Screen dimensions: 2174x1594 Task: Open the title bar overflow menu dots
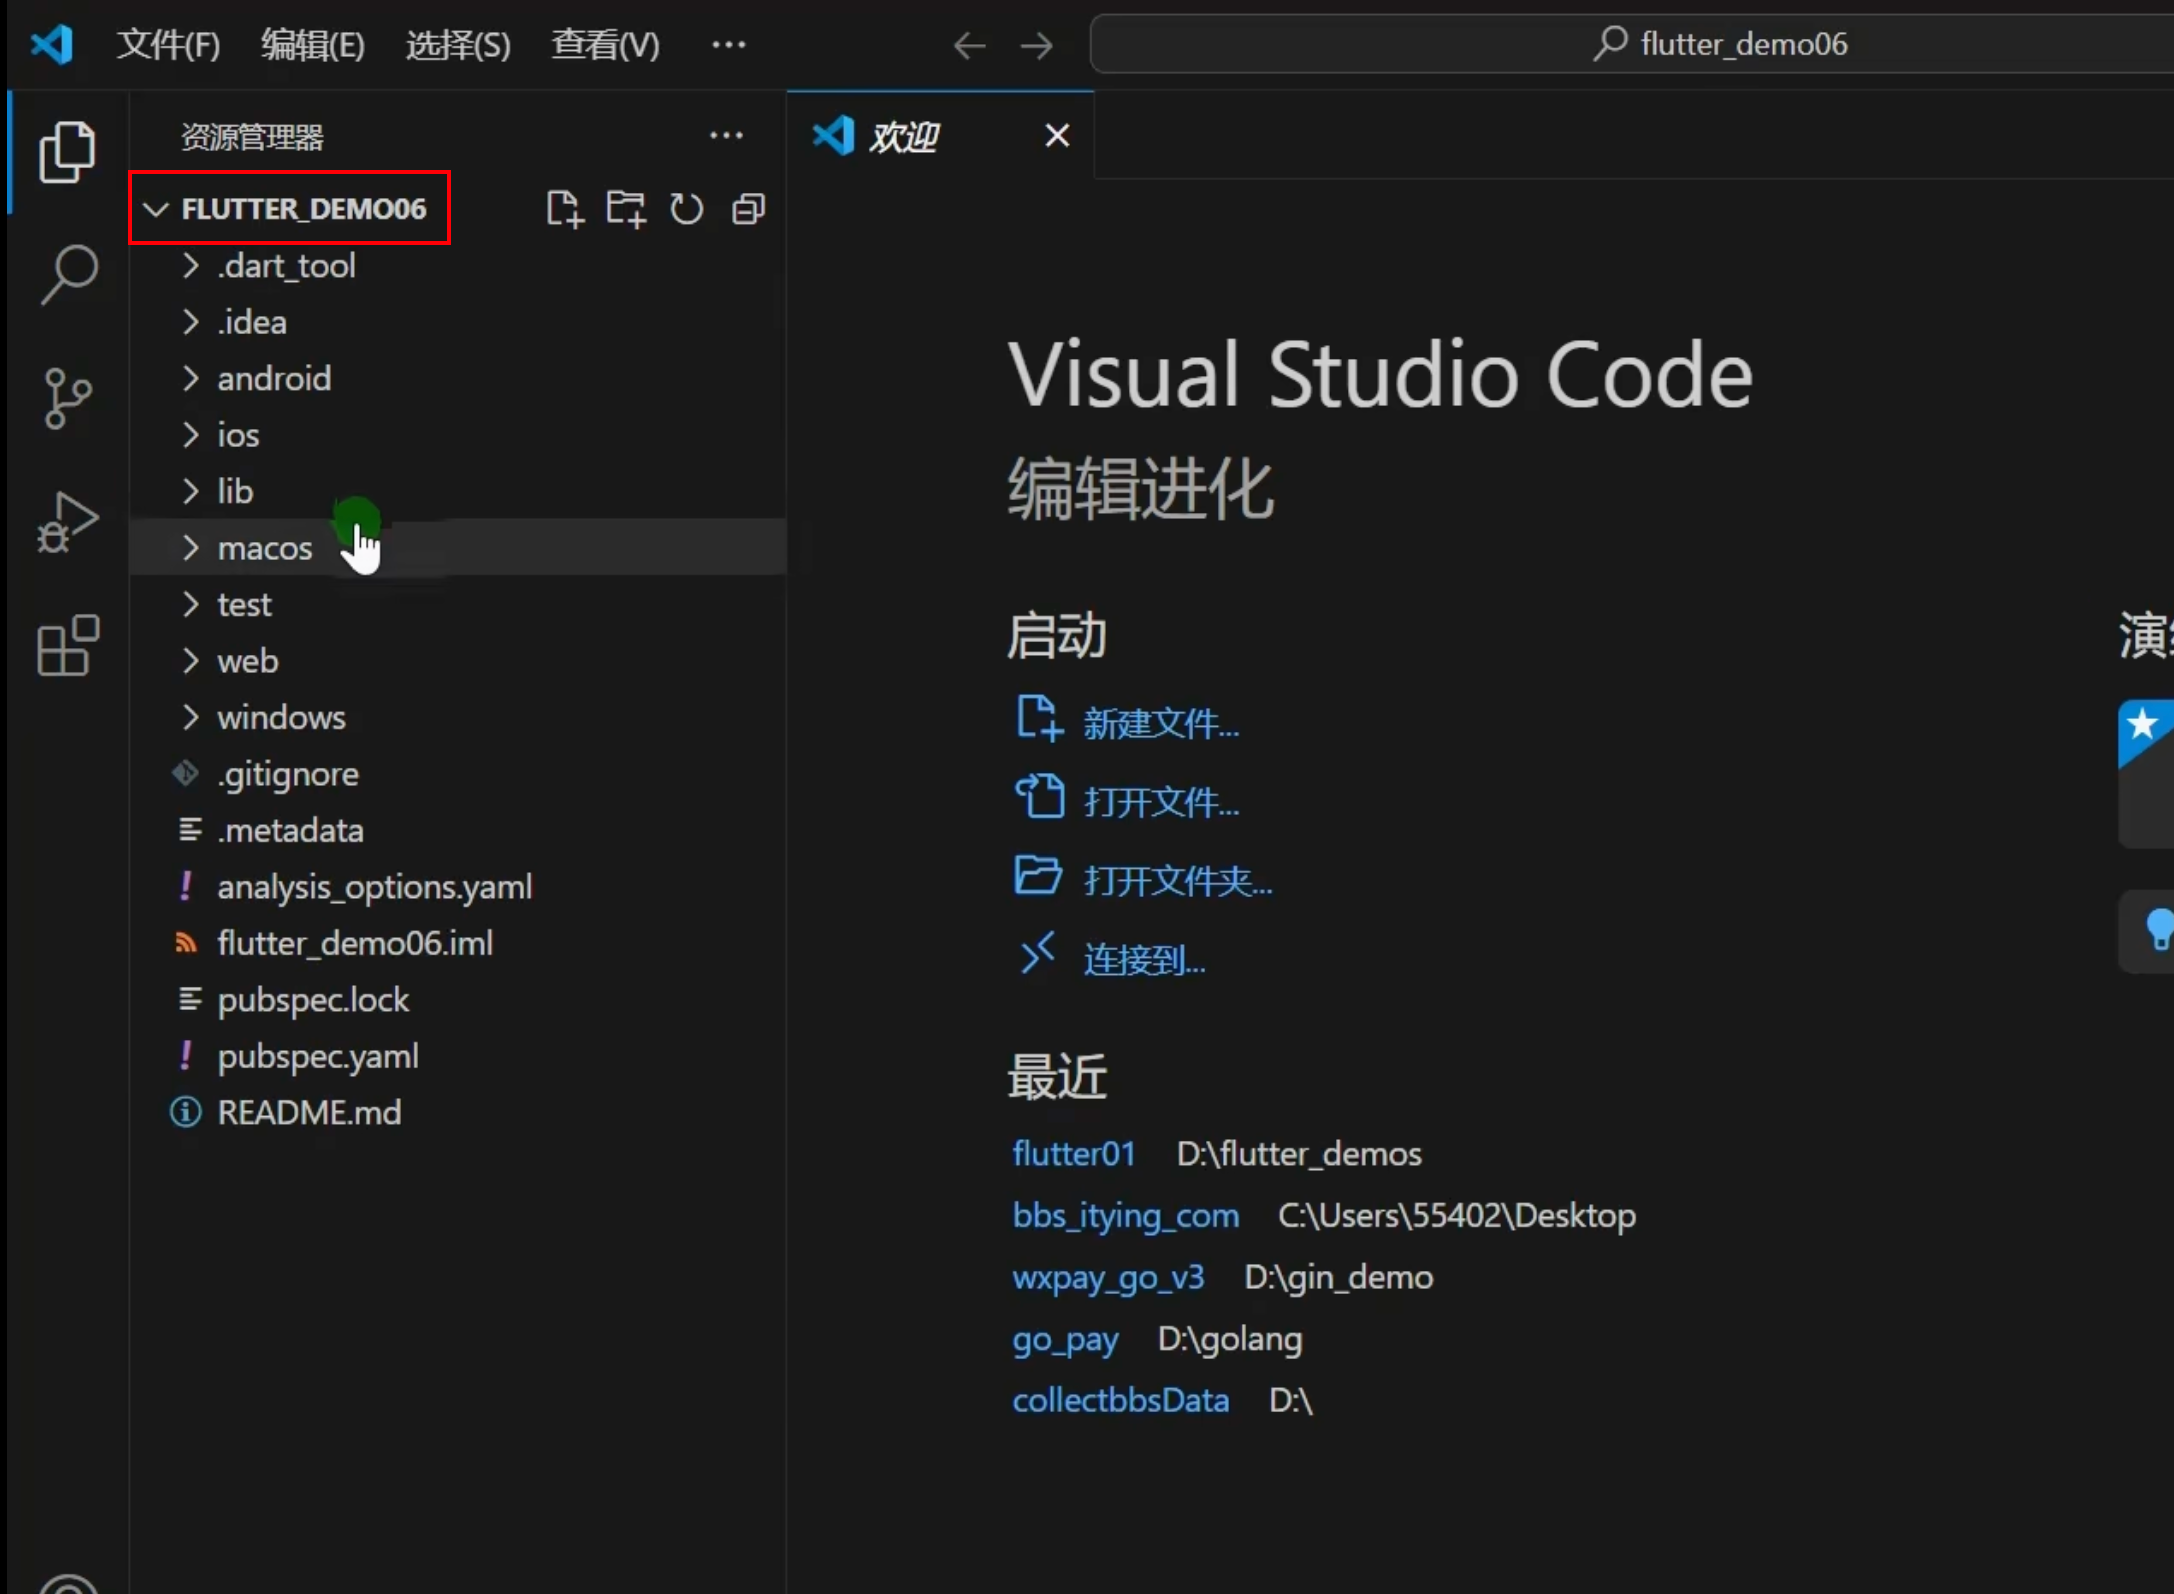(728, 45)
